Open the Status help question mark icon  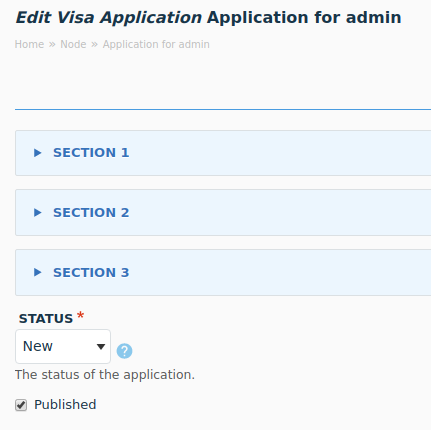click(x=124, y=351)
